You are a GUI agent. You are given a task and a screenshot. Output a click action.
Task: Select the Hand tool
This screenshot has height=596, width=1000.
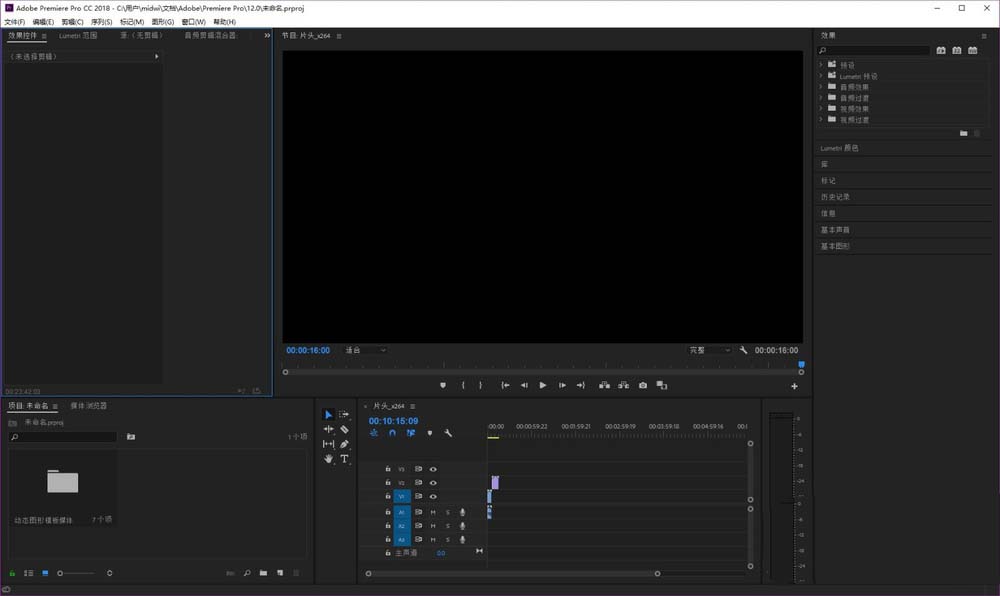point(328,459)
